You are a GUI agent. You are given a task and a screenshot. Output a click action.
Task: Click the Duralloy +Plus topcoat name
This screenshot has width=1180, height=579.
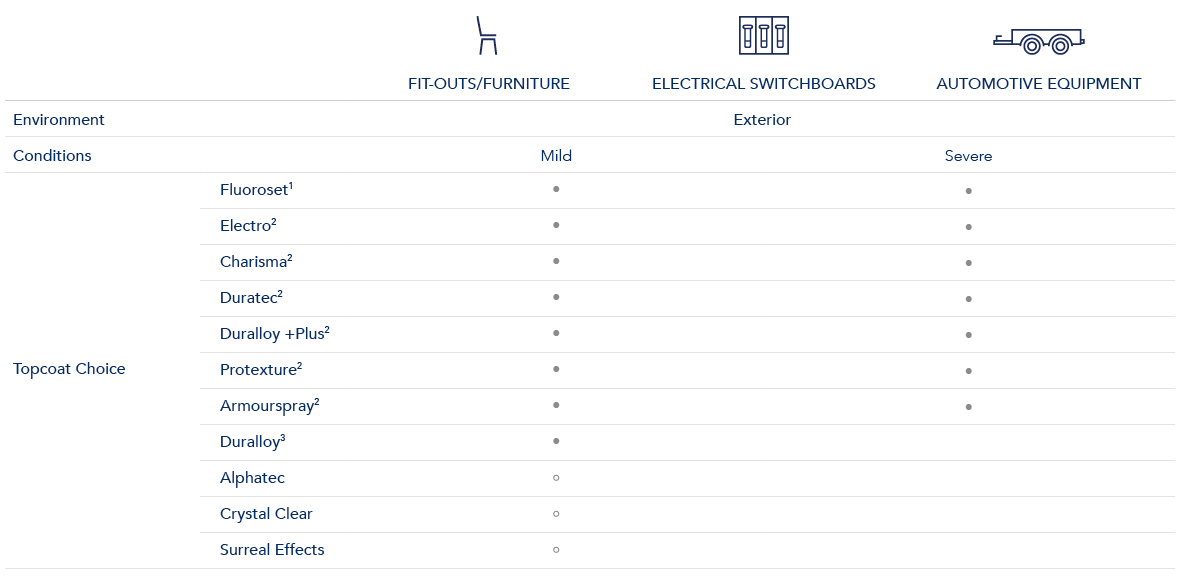274,334
